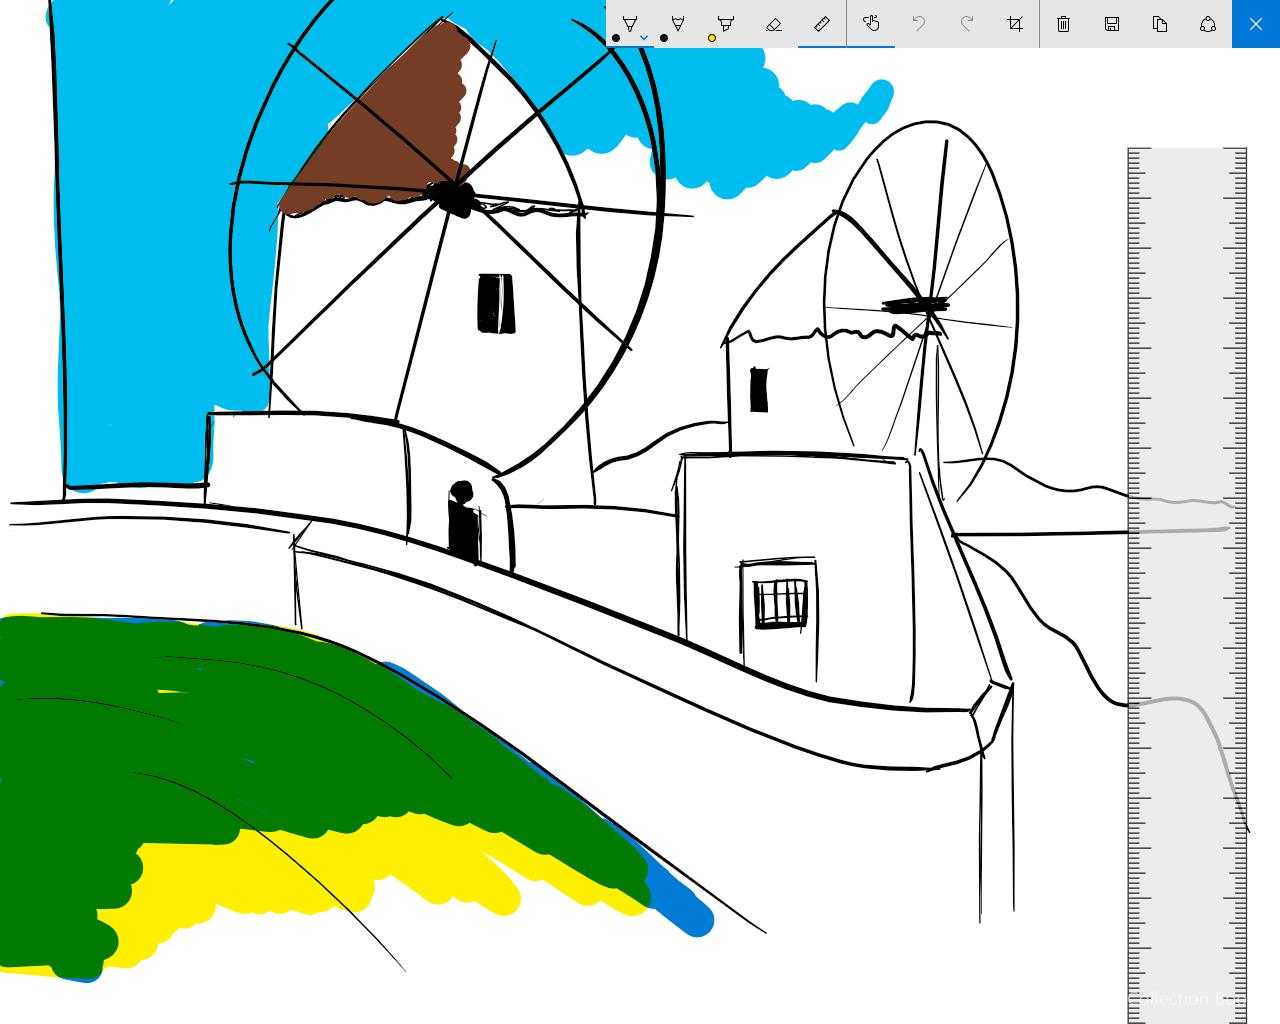Click the on-screen ruler overlay

[1187, 586]
